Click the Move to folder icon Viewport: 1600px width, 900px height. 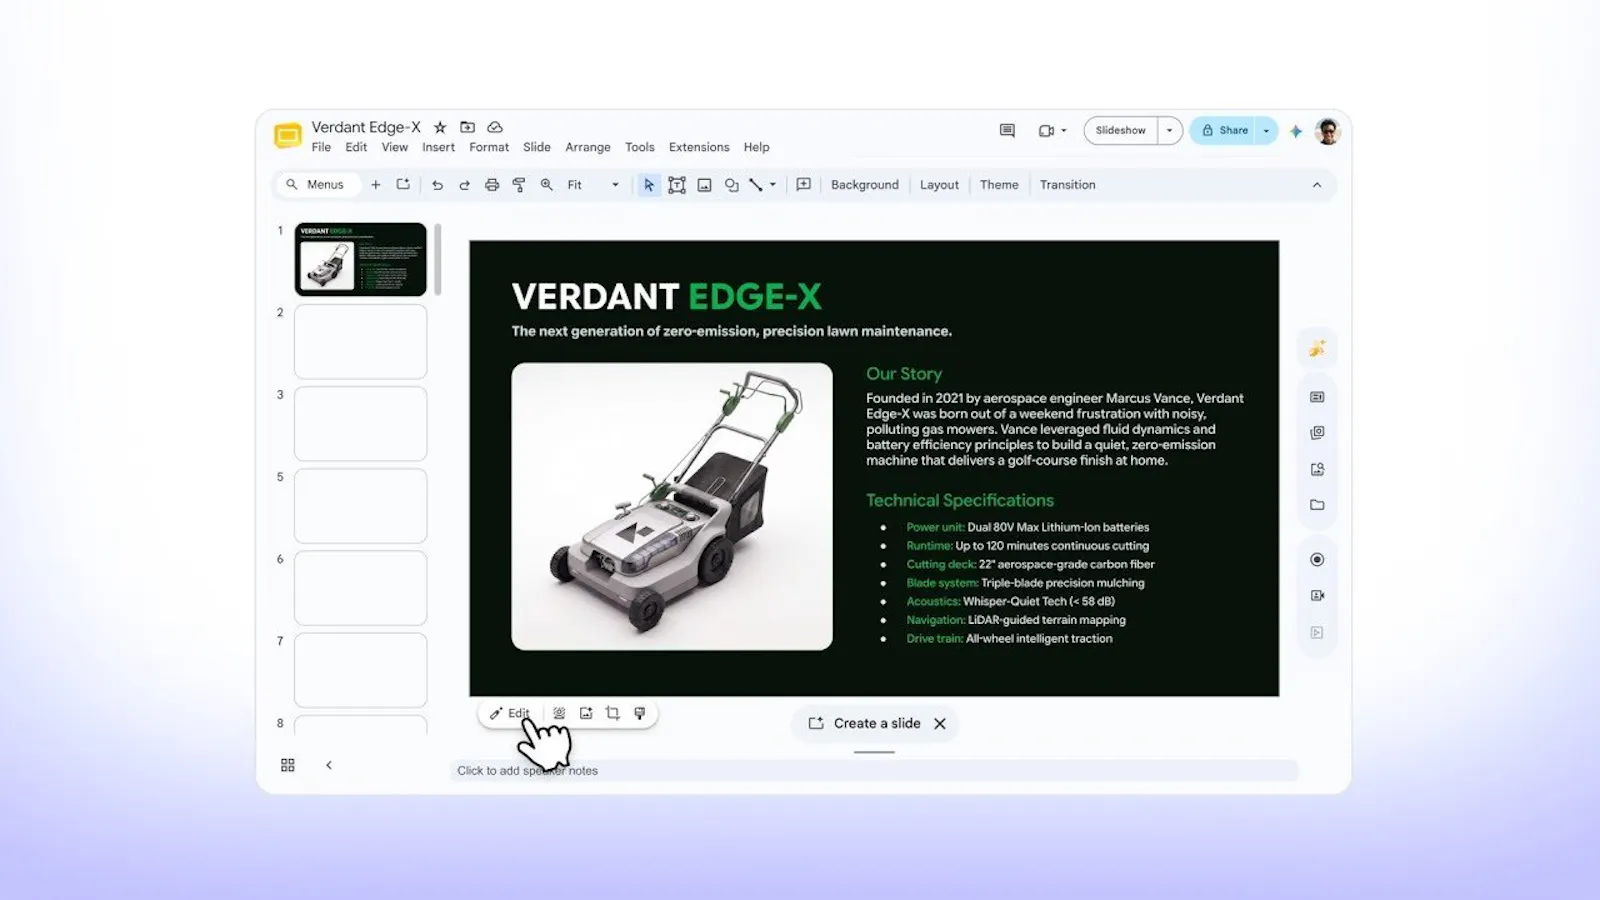click(x=467, y=127)
